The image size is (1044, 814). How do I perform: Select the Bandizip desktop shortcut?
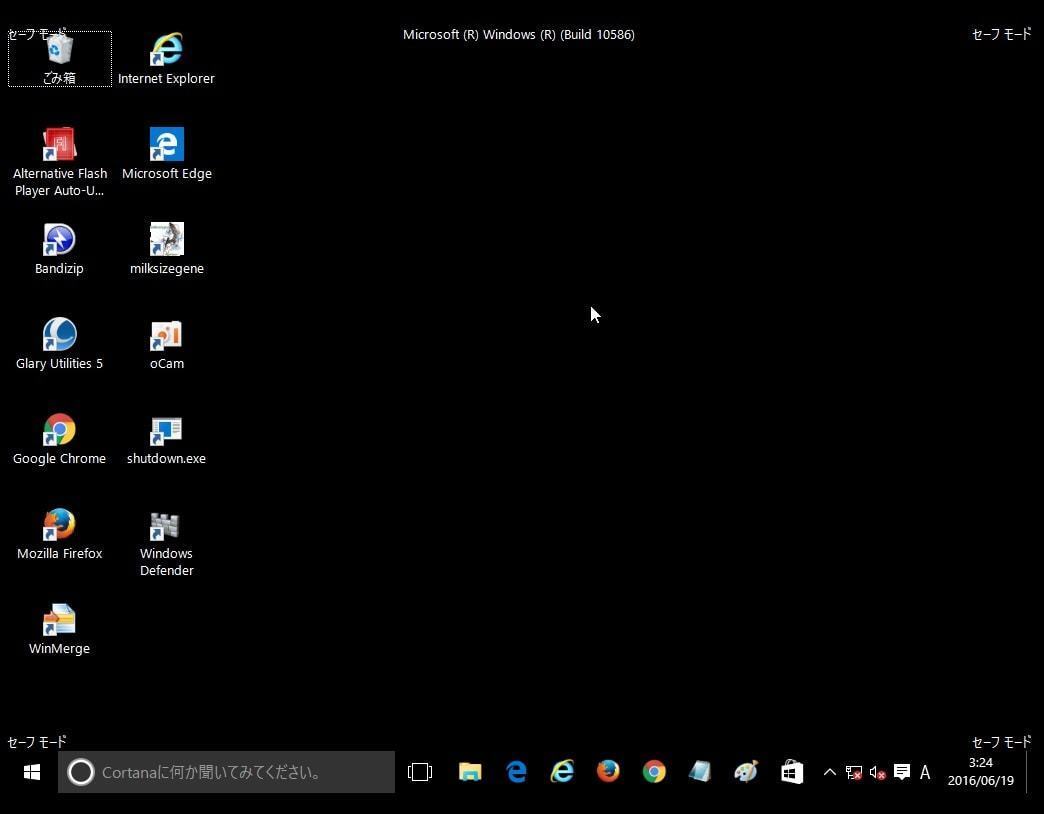pos(59,249)
